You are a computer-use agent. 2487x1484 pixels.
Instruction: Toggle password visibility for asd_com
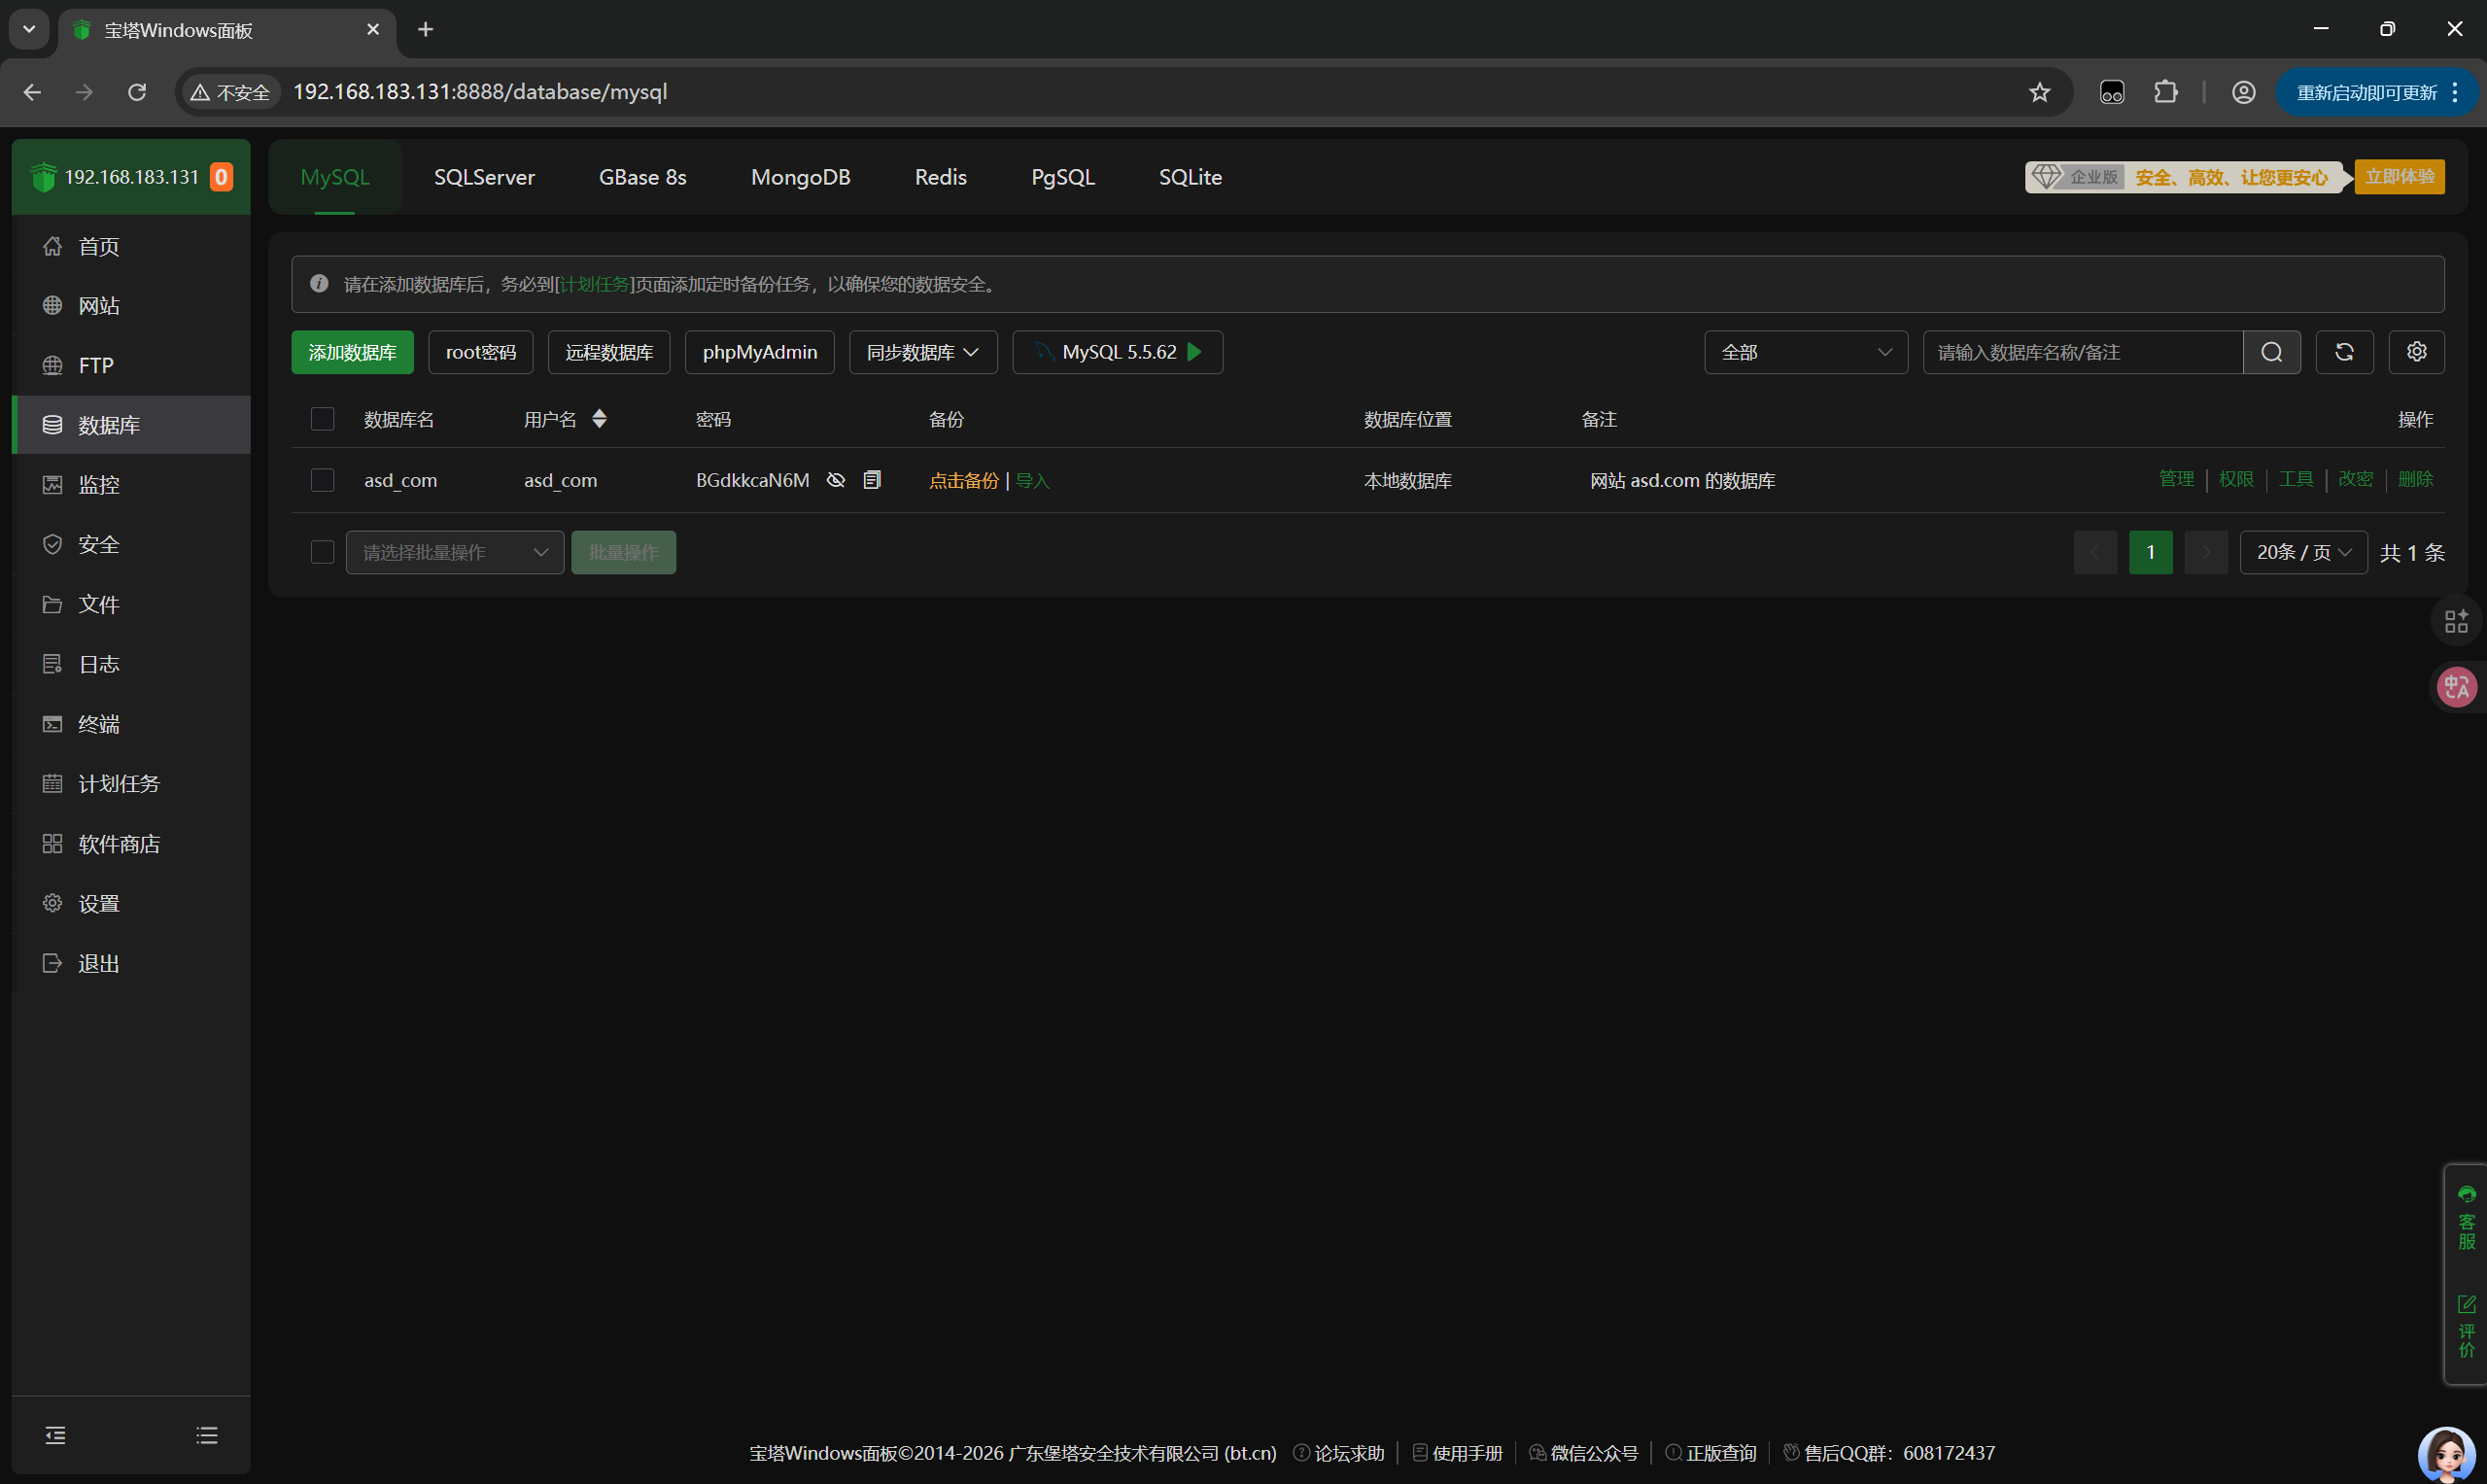836,480
